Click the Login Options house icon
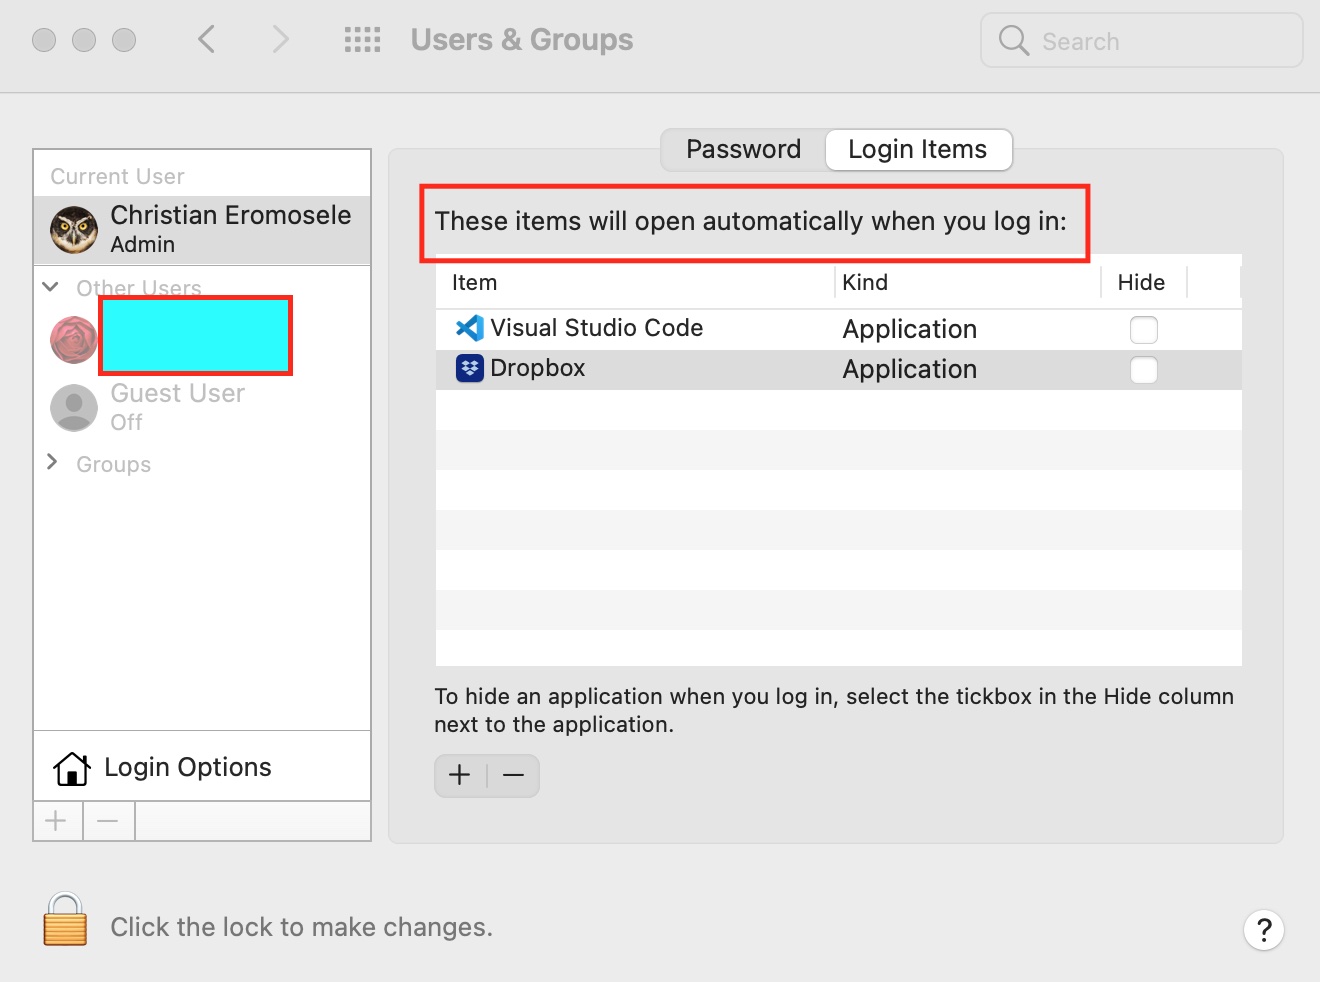1320x982 pixels. (72, 768)
